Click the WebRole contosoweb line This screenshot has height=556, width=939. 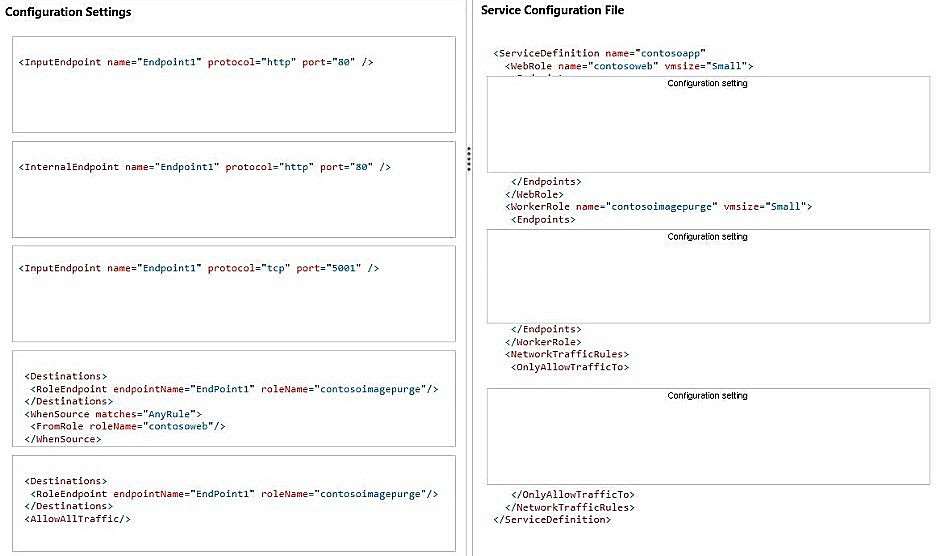tap(629, 66)
